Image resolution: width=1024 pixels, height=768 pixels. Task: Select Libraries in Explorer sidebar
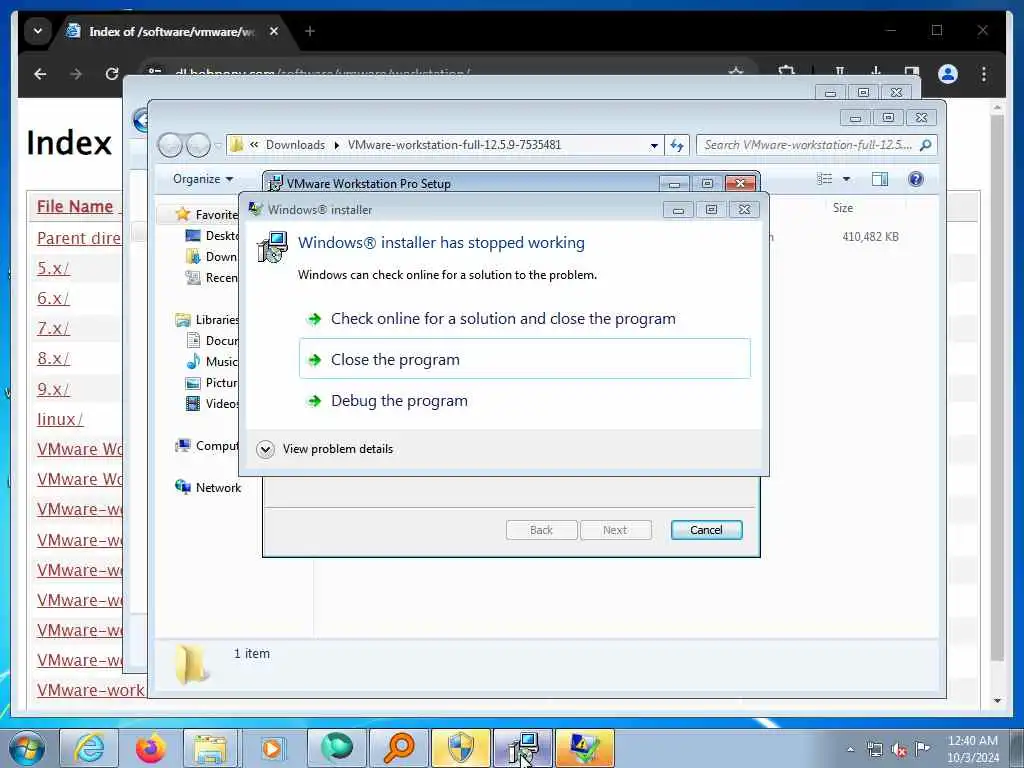[207, 319]
